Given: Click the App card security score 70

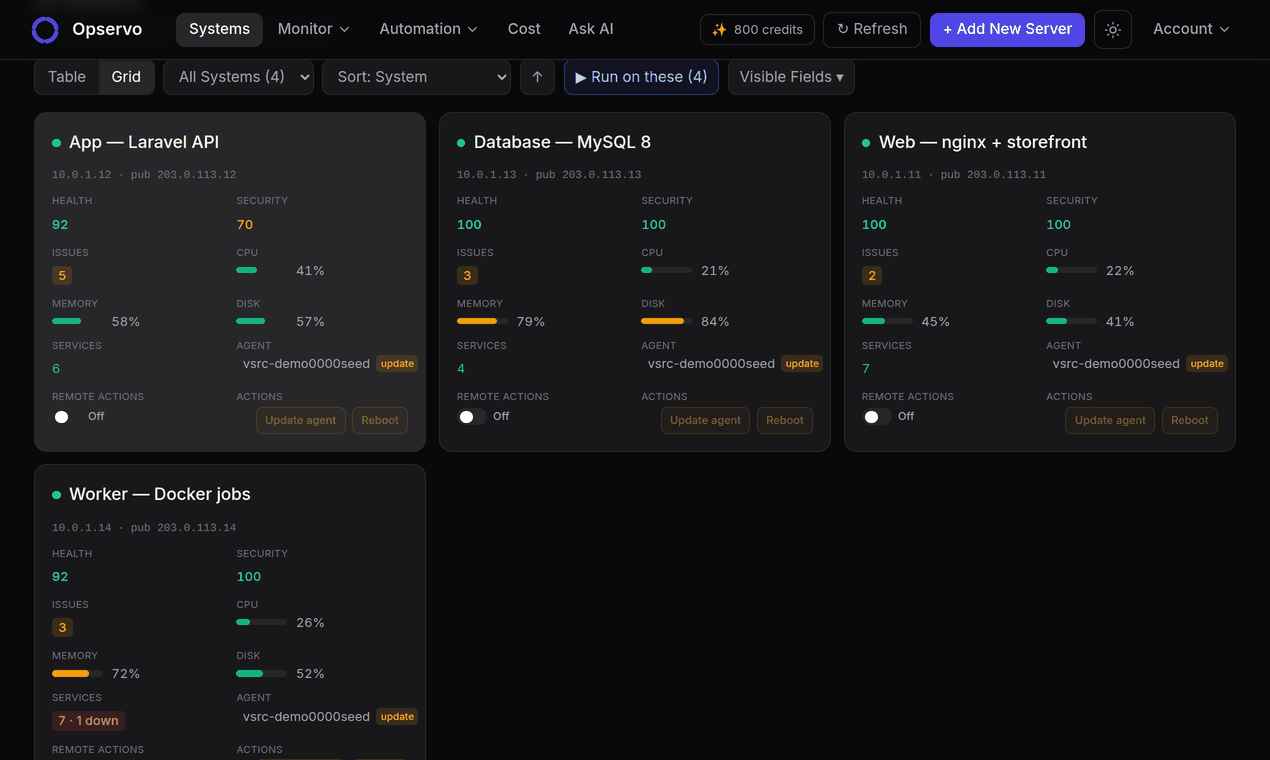Looking at the screenshot, I should coord(245,225).
